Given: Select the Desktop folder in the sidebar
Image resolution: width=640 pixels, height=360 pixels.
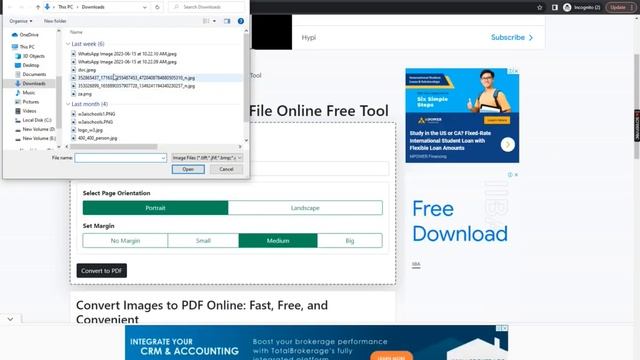Looking at the screenshot, I should click(x=27, y=65).
